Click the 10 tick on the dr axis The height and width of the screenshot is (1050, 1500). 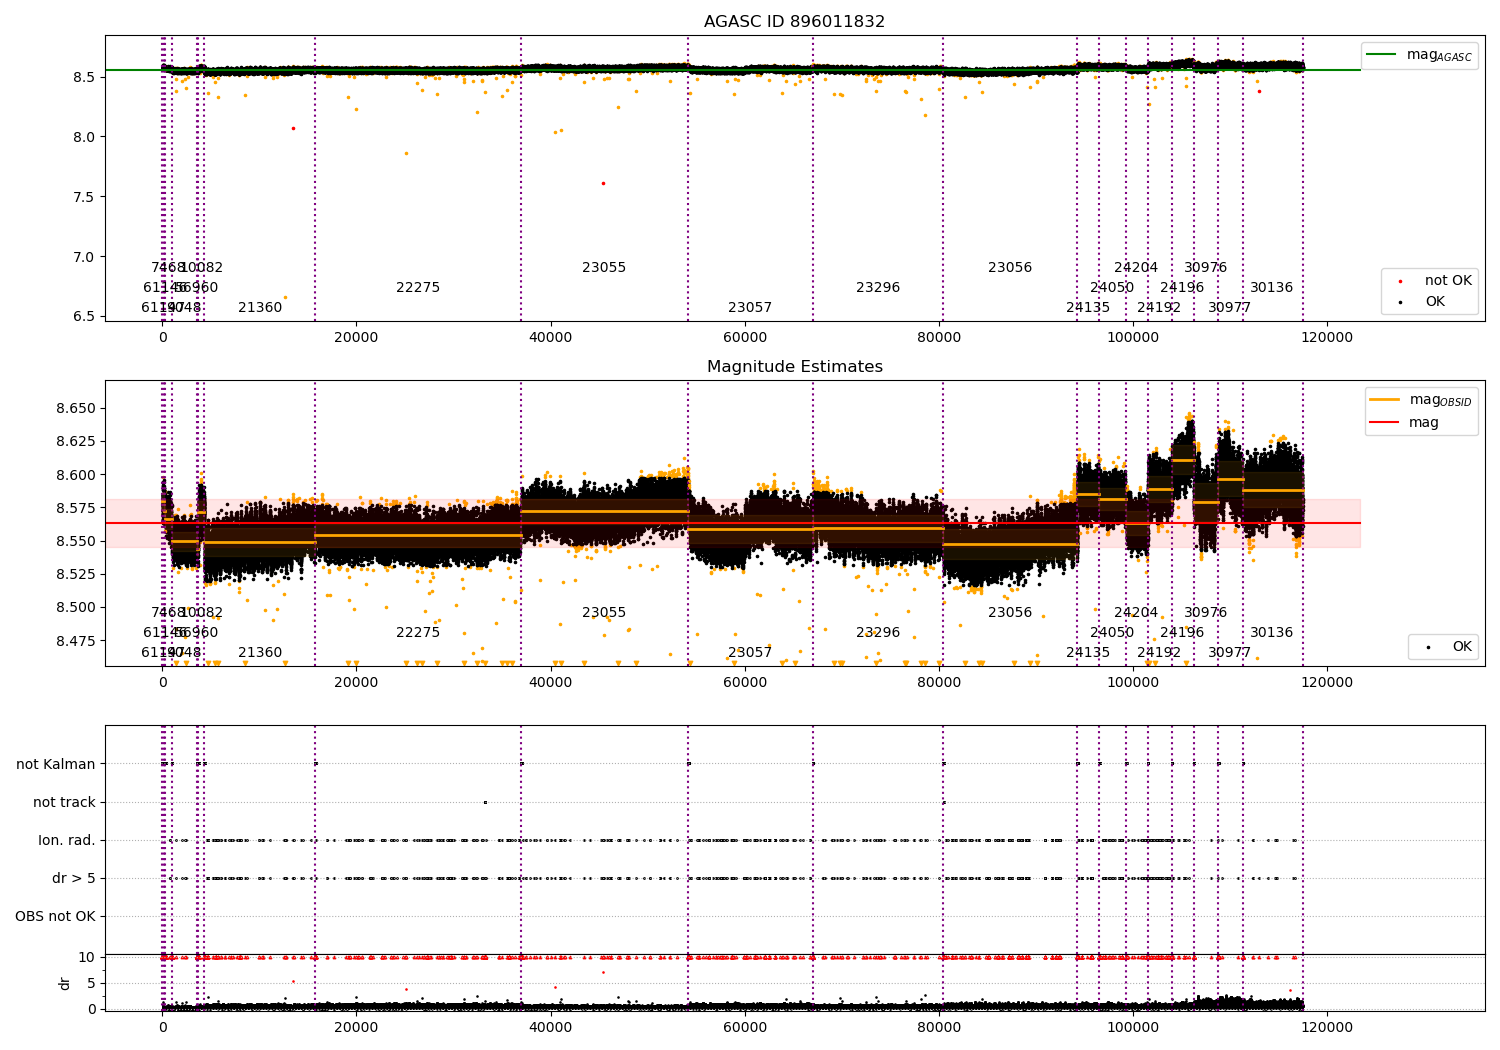tap(87, 957)
